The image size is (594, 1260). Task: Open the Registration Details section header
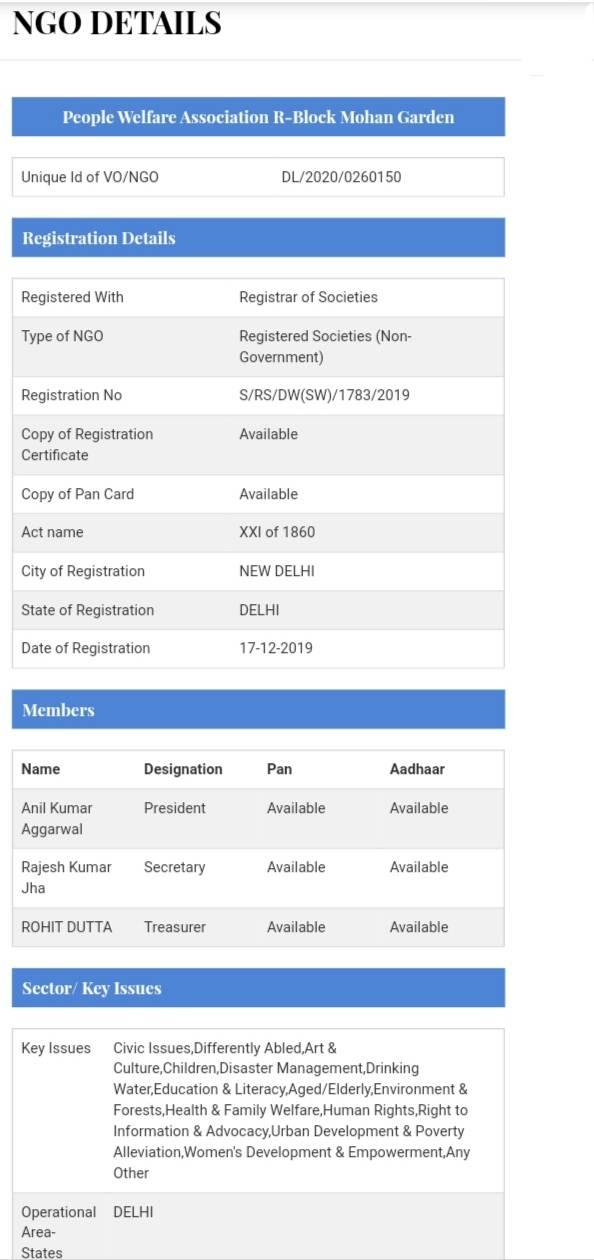point(258,238)
